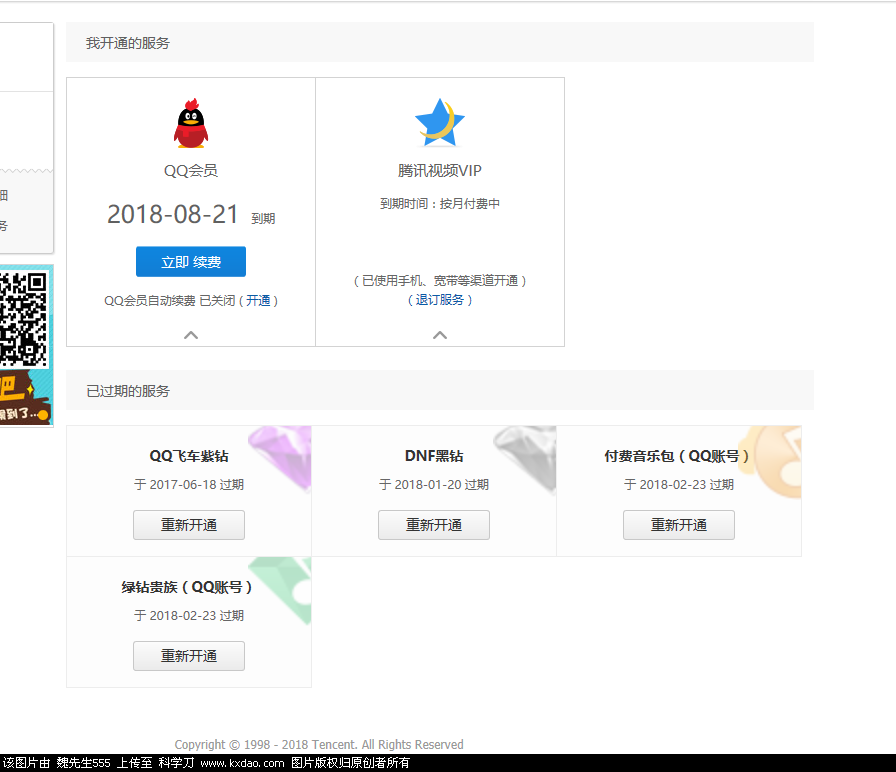Screen dimensions: 896x772
Task: Select the 已过期的服务 section header
Action: pyautogui.click(x=128, y=391)
